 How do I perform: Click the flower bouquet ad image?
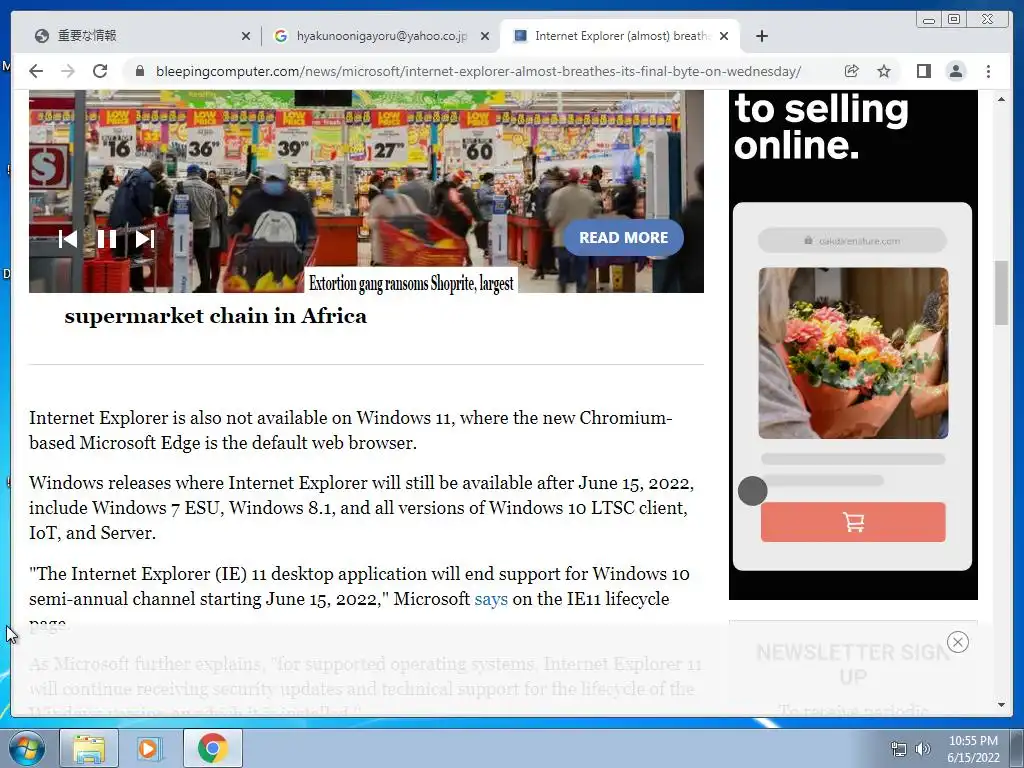(853, 353)
